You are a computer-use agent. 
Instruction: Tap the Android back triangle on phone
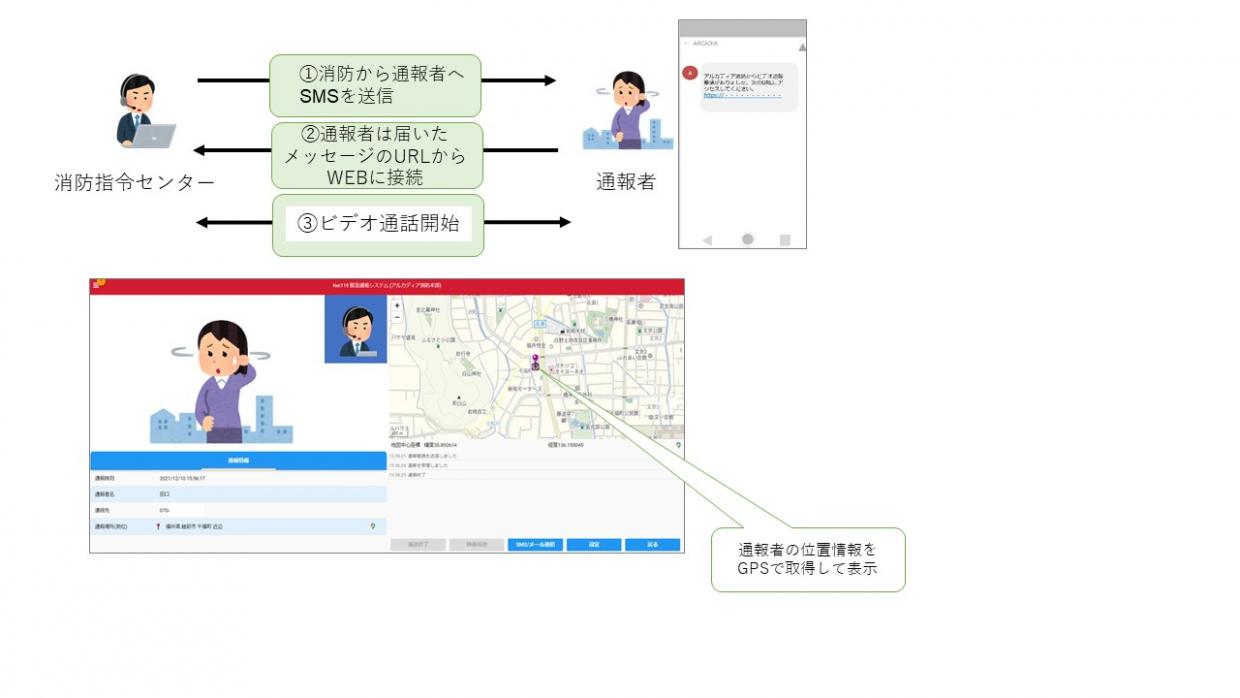click(x=707, y=240)
